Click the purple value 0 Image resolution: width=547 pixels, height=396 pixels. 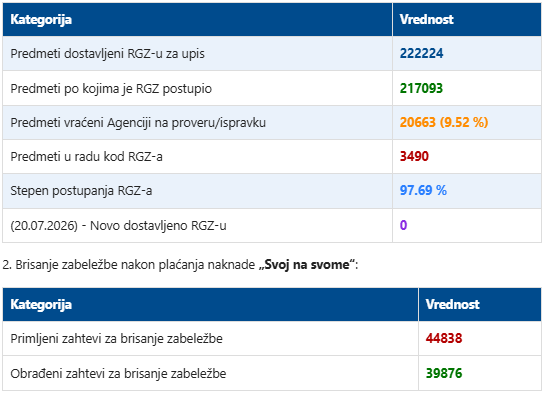pyautogui.click(x=403, y=225)
